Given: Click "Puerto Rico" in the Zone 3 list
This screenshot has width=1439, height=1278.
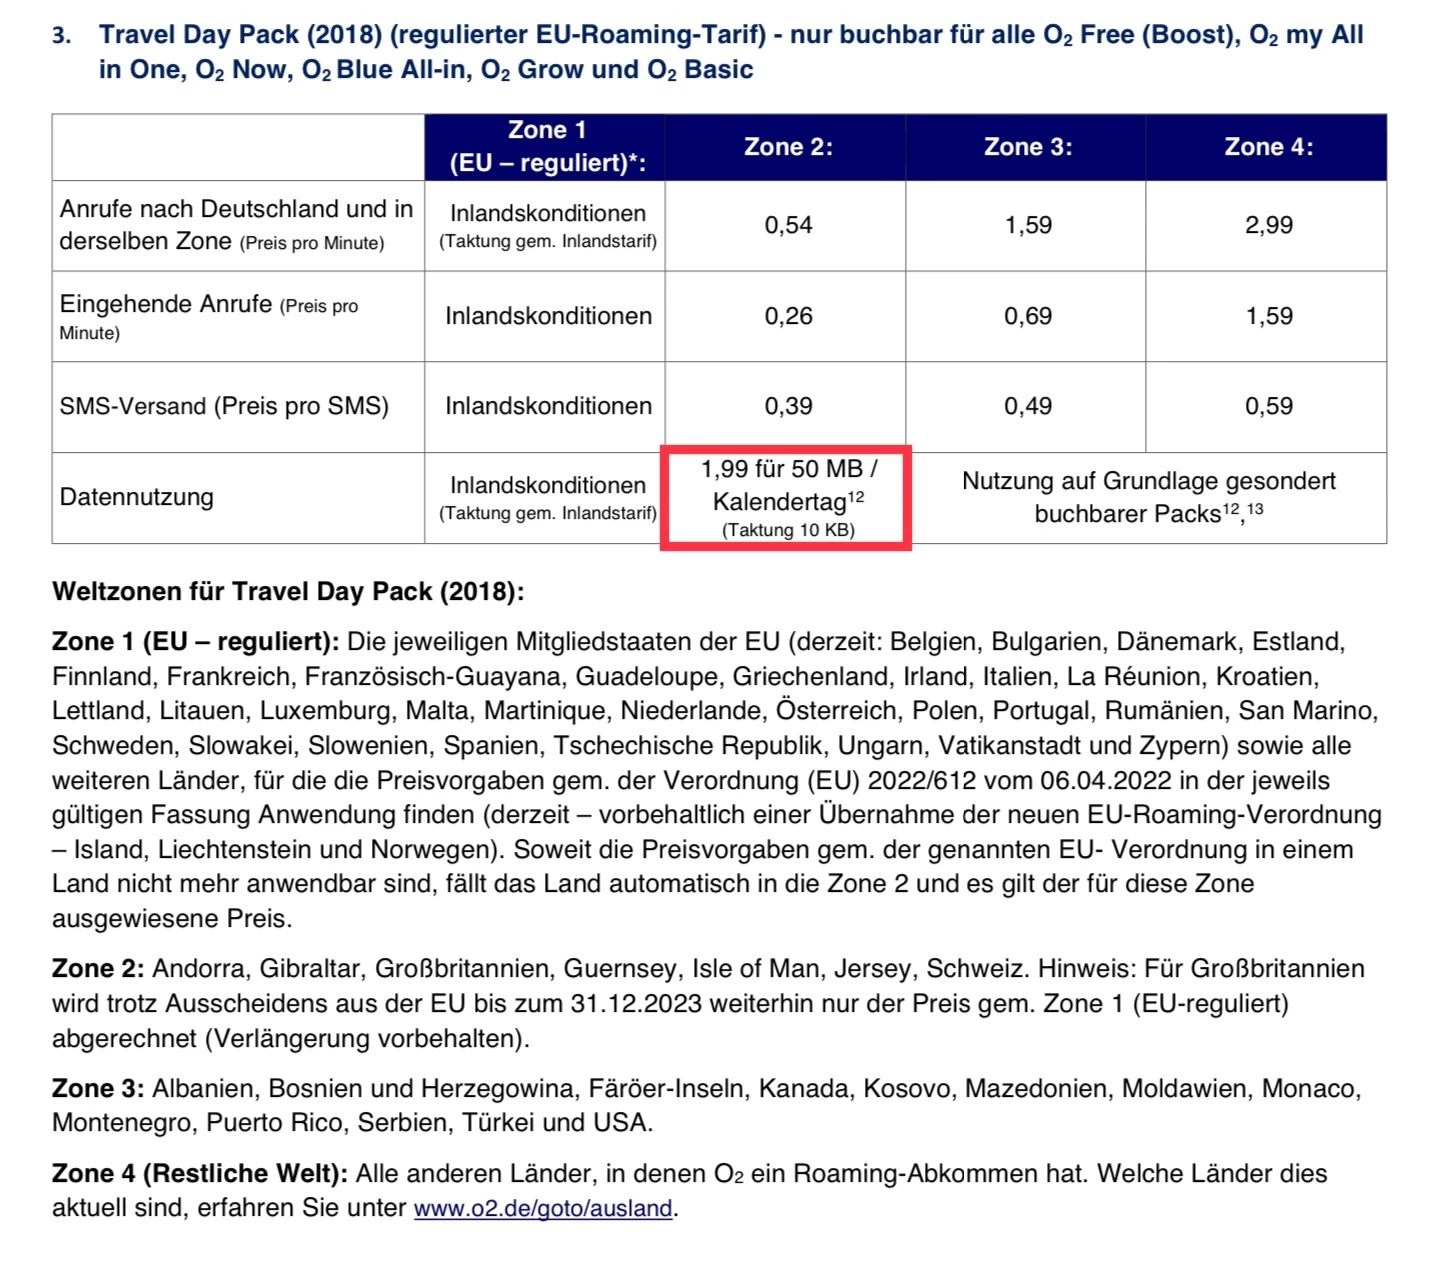Looking at the screenshot, I should coord(275,1123).
